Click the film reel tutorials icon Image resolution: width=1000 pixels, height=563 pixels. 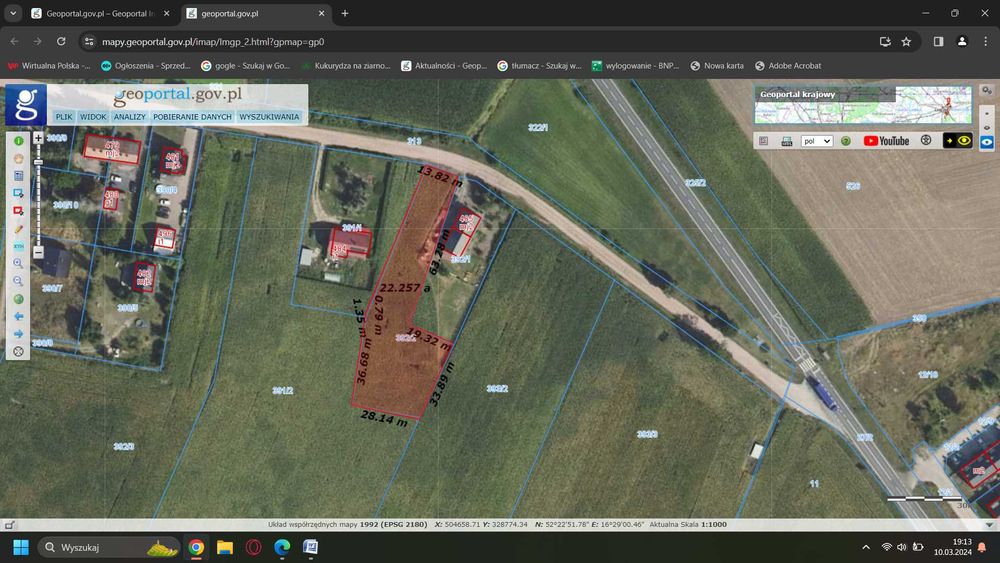point(926,140)
